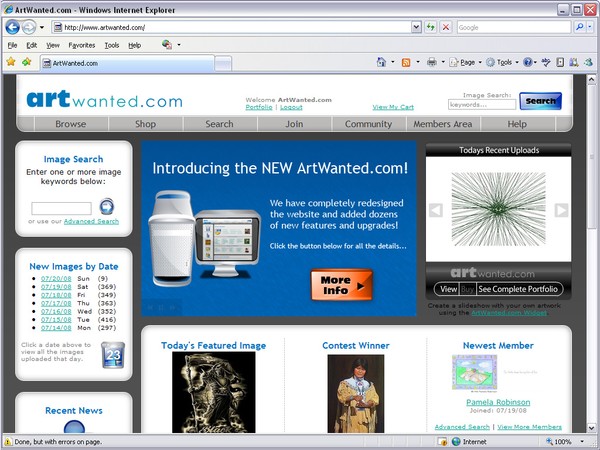This screenshot has width=600, height=450.
Task: Open the View menu
Action: coord(53,45)
